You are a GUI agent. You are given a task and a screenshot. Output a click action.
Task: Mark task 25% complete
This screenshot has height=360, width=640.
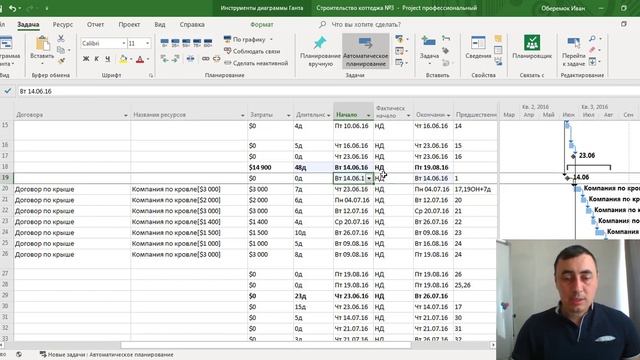tap(176, 42)
